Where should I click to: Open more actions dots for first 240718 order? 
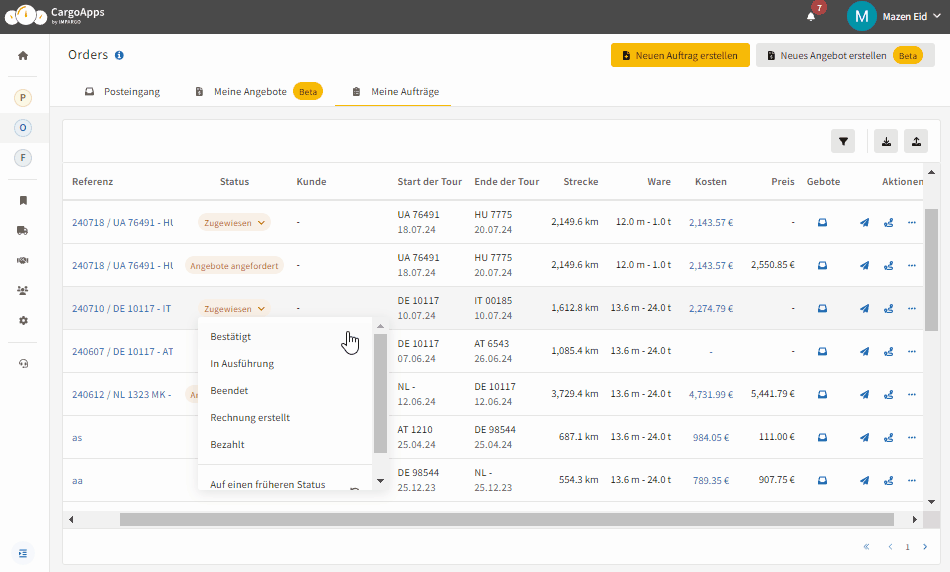coord(912,222)
